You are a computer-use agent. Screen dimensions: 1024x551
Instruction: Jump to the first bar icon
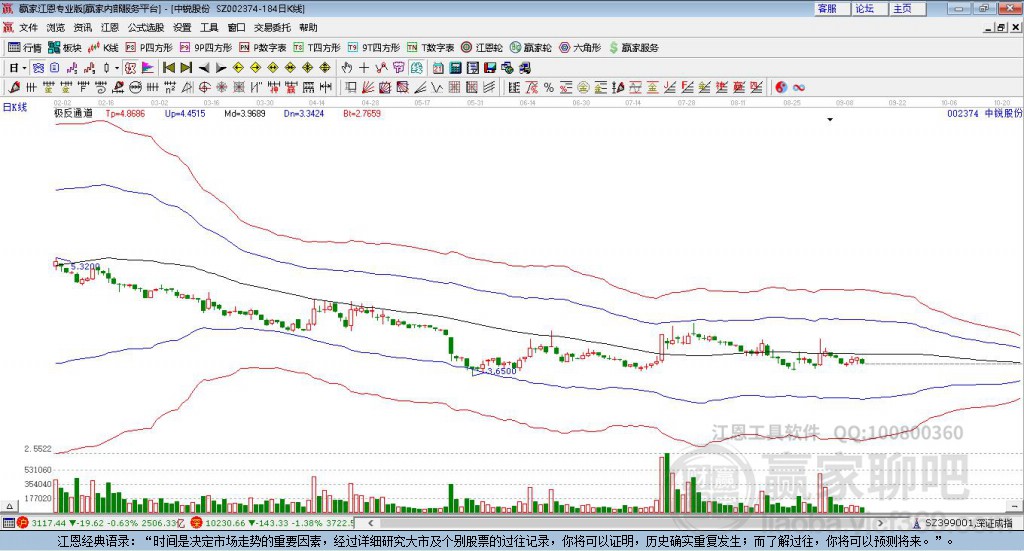coord(168,68)
